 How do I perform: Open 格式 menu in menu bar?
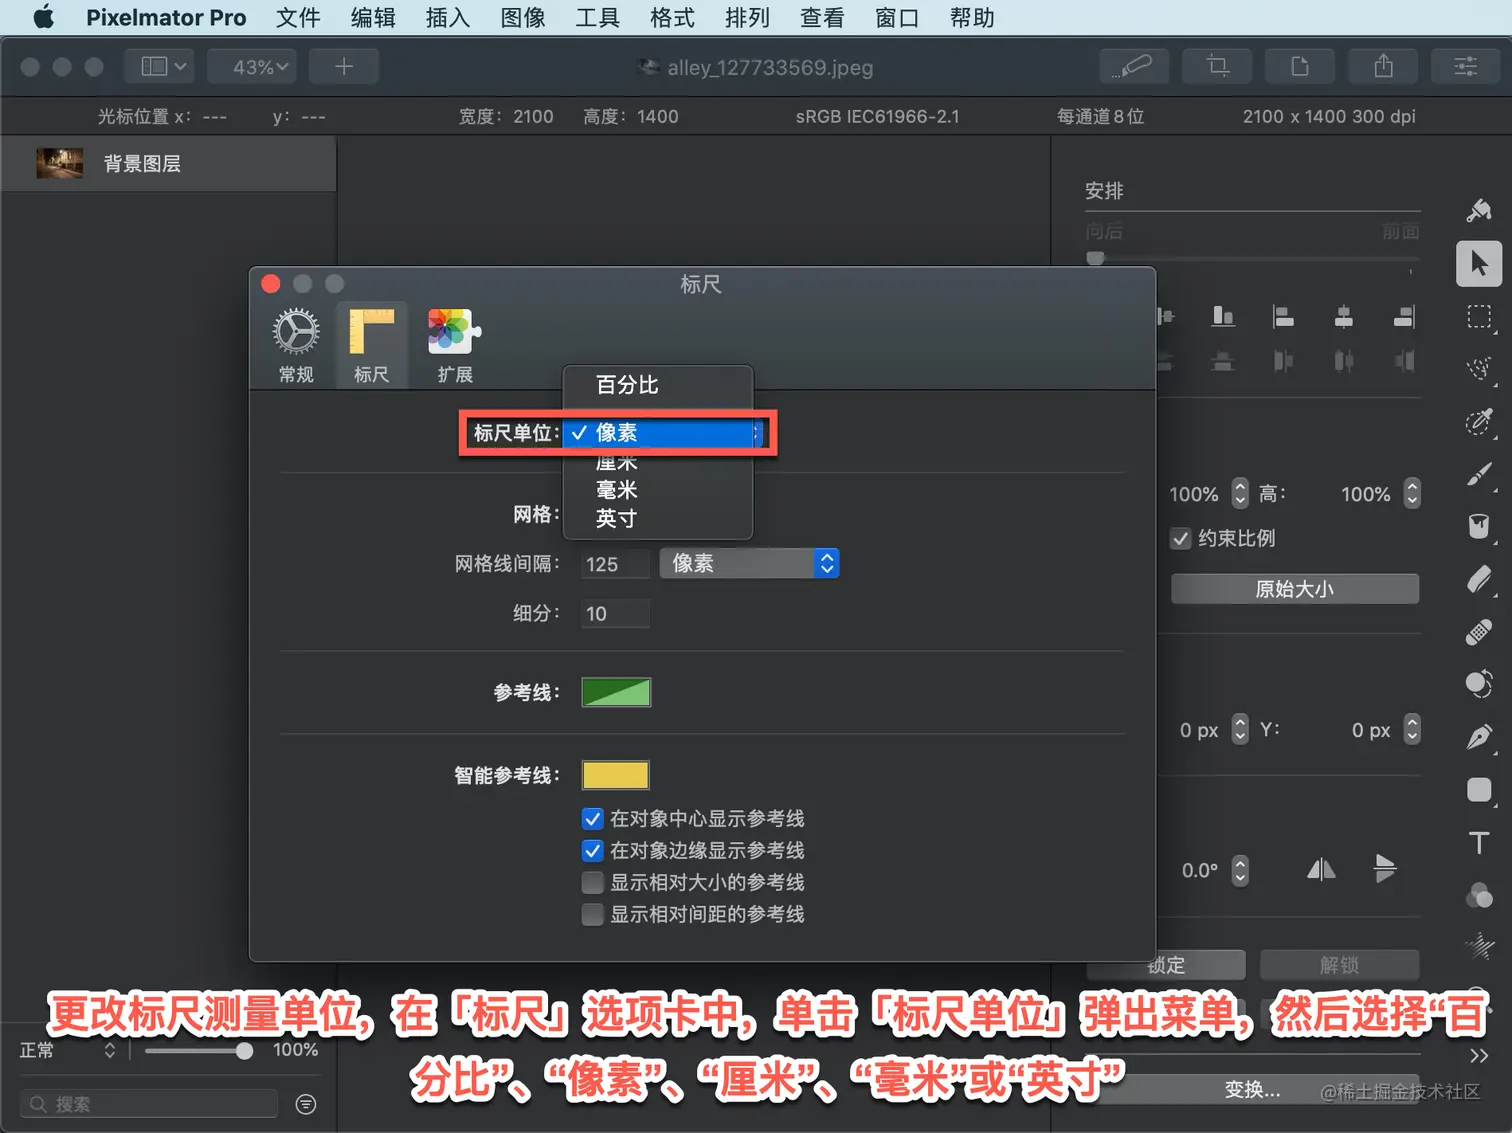click(x=672, y=18)
